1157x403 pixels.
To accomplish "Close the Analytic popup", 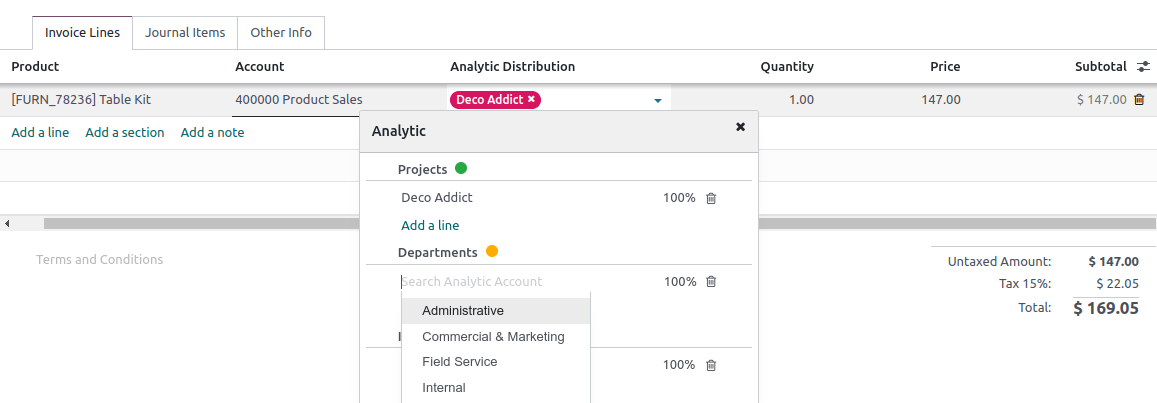I will pyautogui.click(x=740, y=127).
